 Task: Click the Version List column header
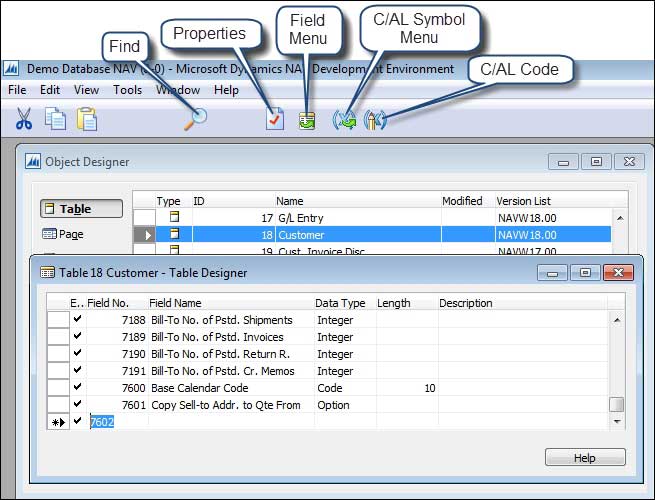[x=523, y=201]
